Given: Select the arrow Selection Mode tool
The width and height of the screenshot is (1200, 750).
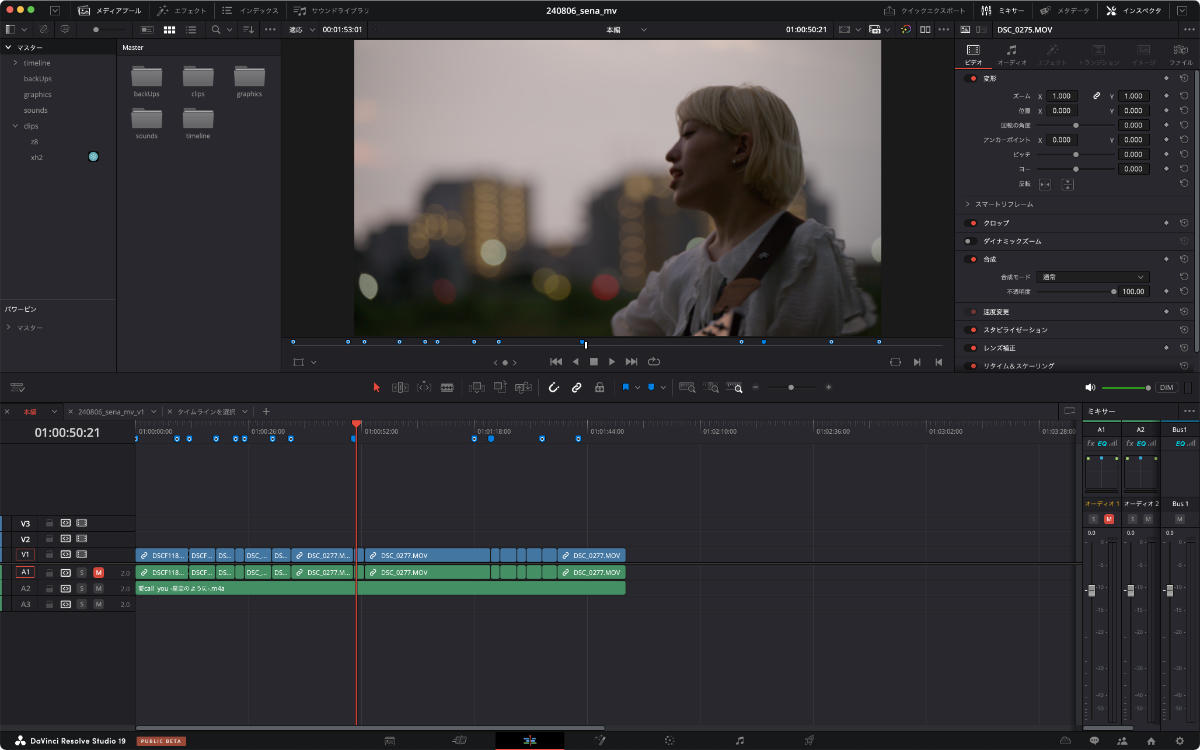Looking at the screenshot, I should pos(377,387).
